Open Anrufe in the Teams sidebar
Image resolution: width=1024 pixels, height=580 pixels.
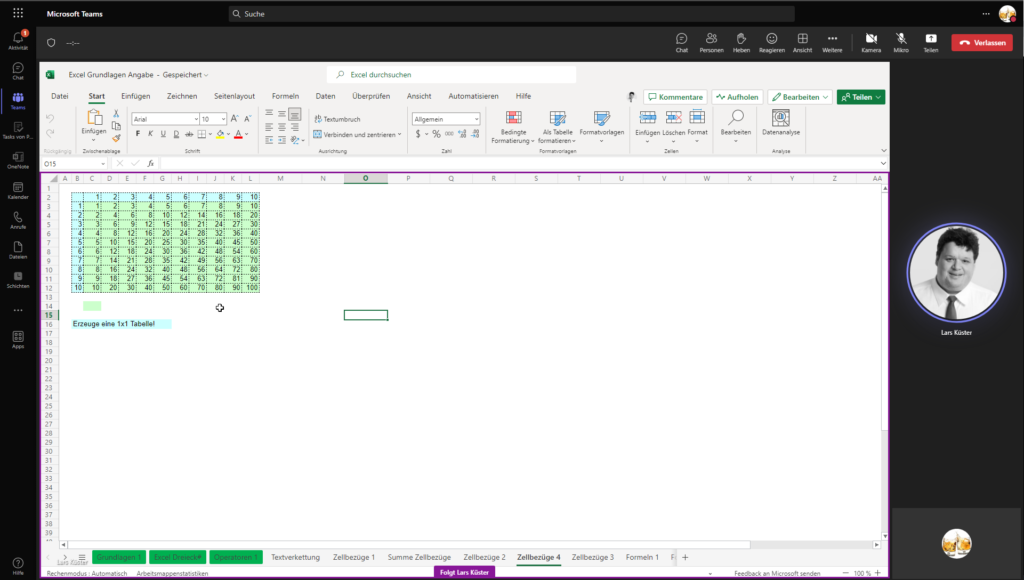(18, 220)
